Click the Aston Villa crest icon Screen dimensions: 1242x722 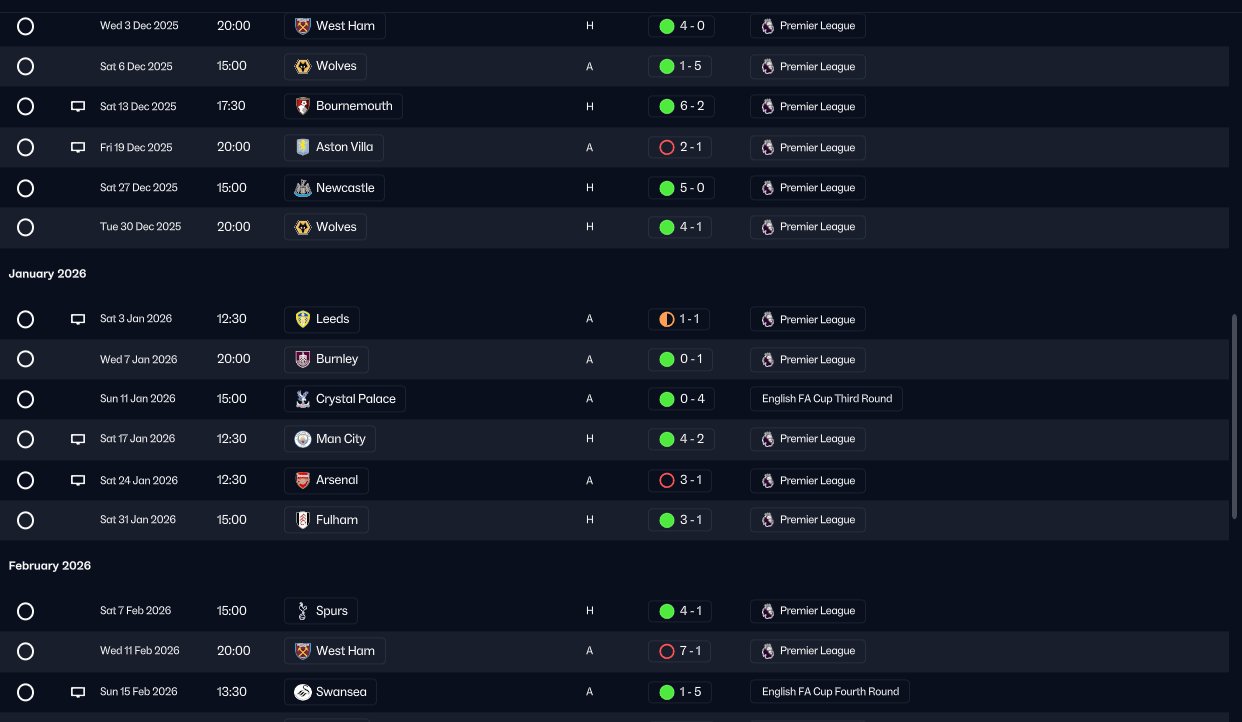(x=302, y=147)
